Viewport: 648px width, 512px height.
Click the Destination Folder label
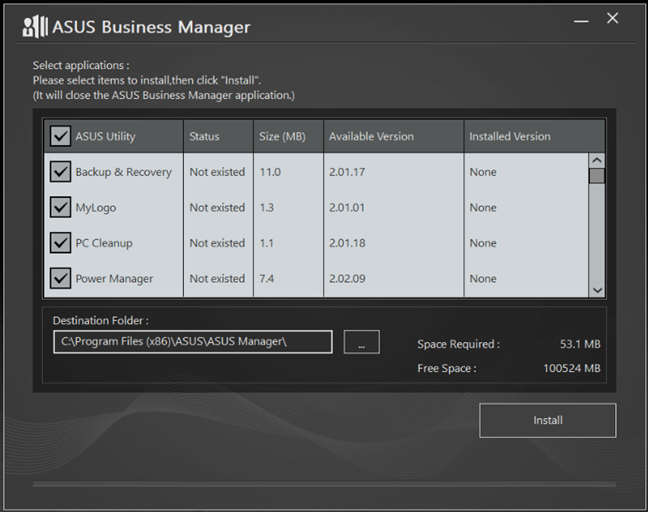[x=100, y=321]
